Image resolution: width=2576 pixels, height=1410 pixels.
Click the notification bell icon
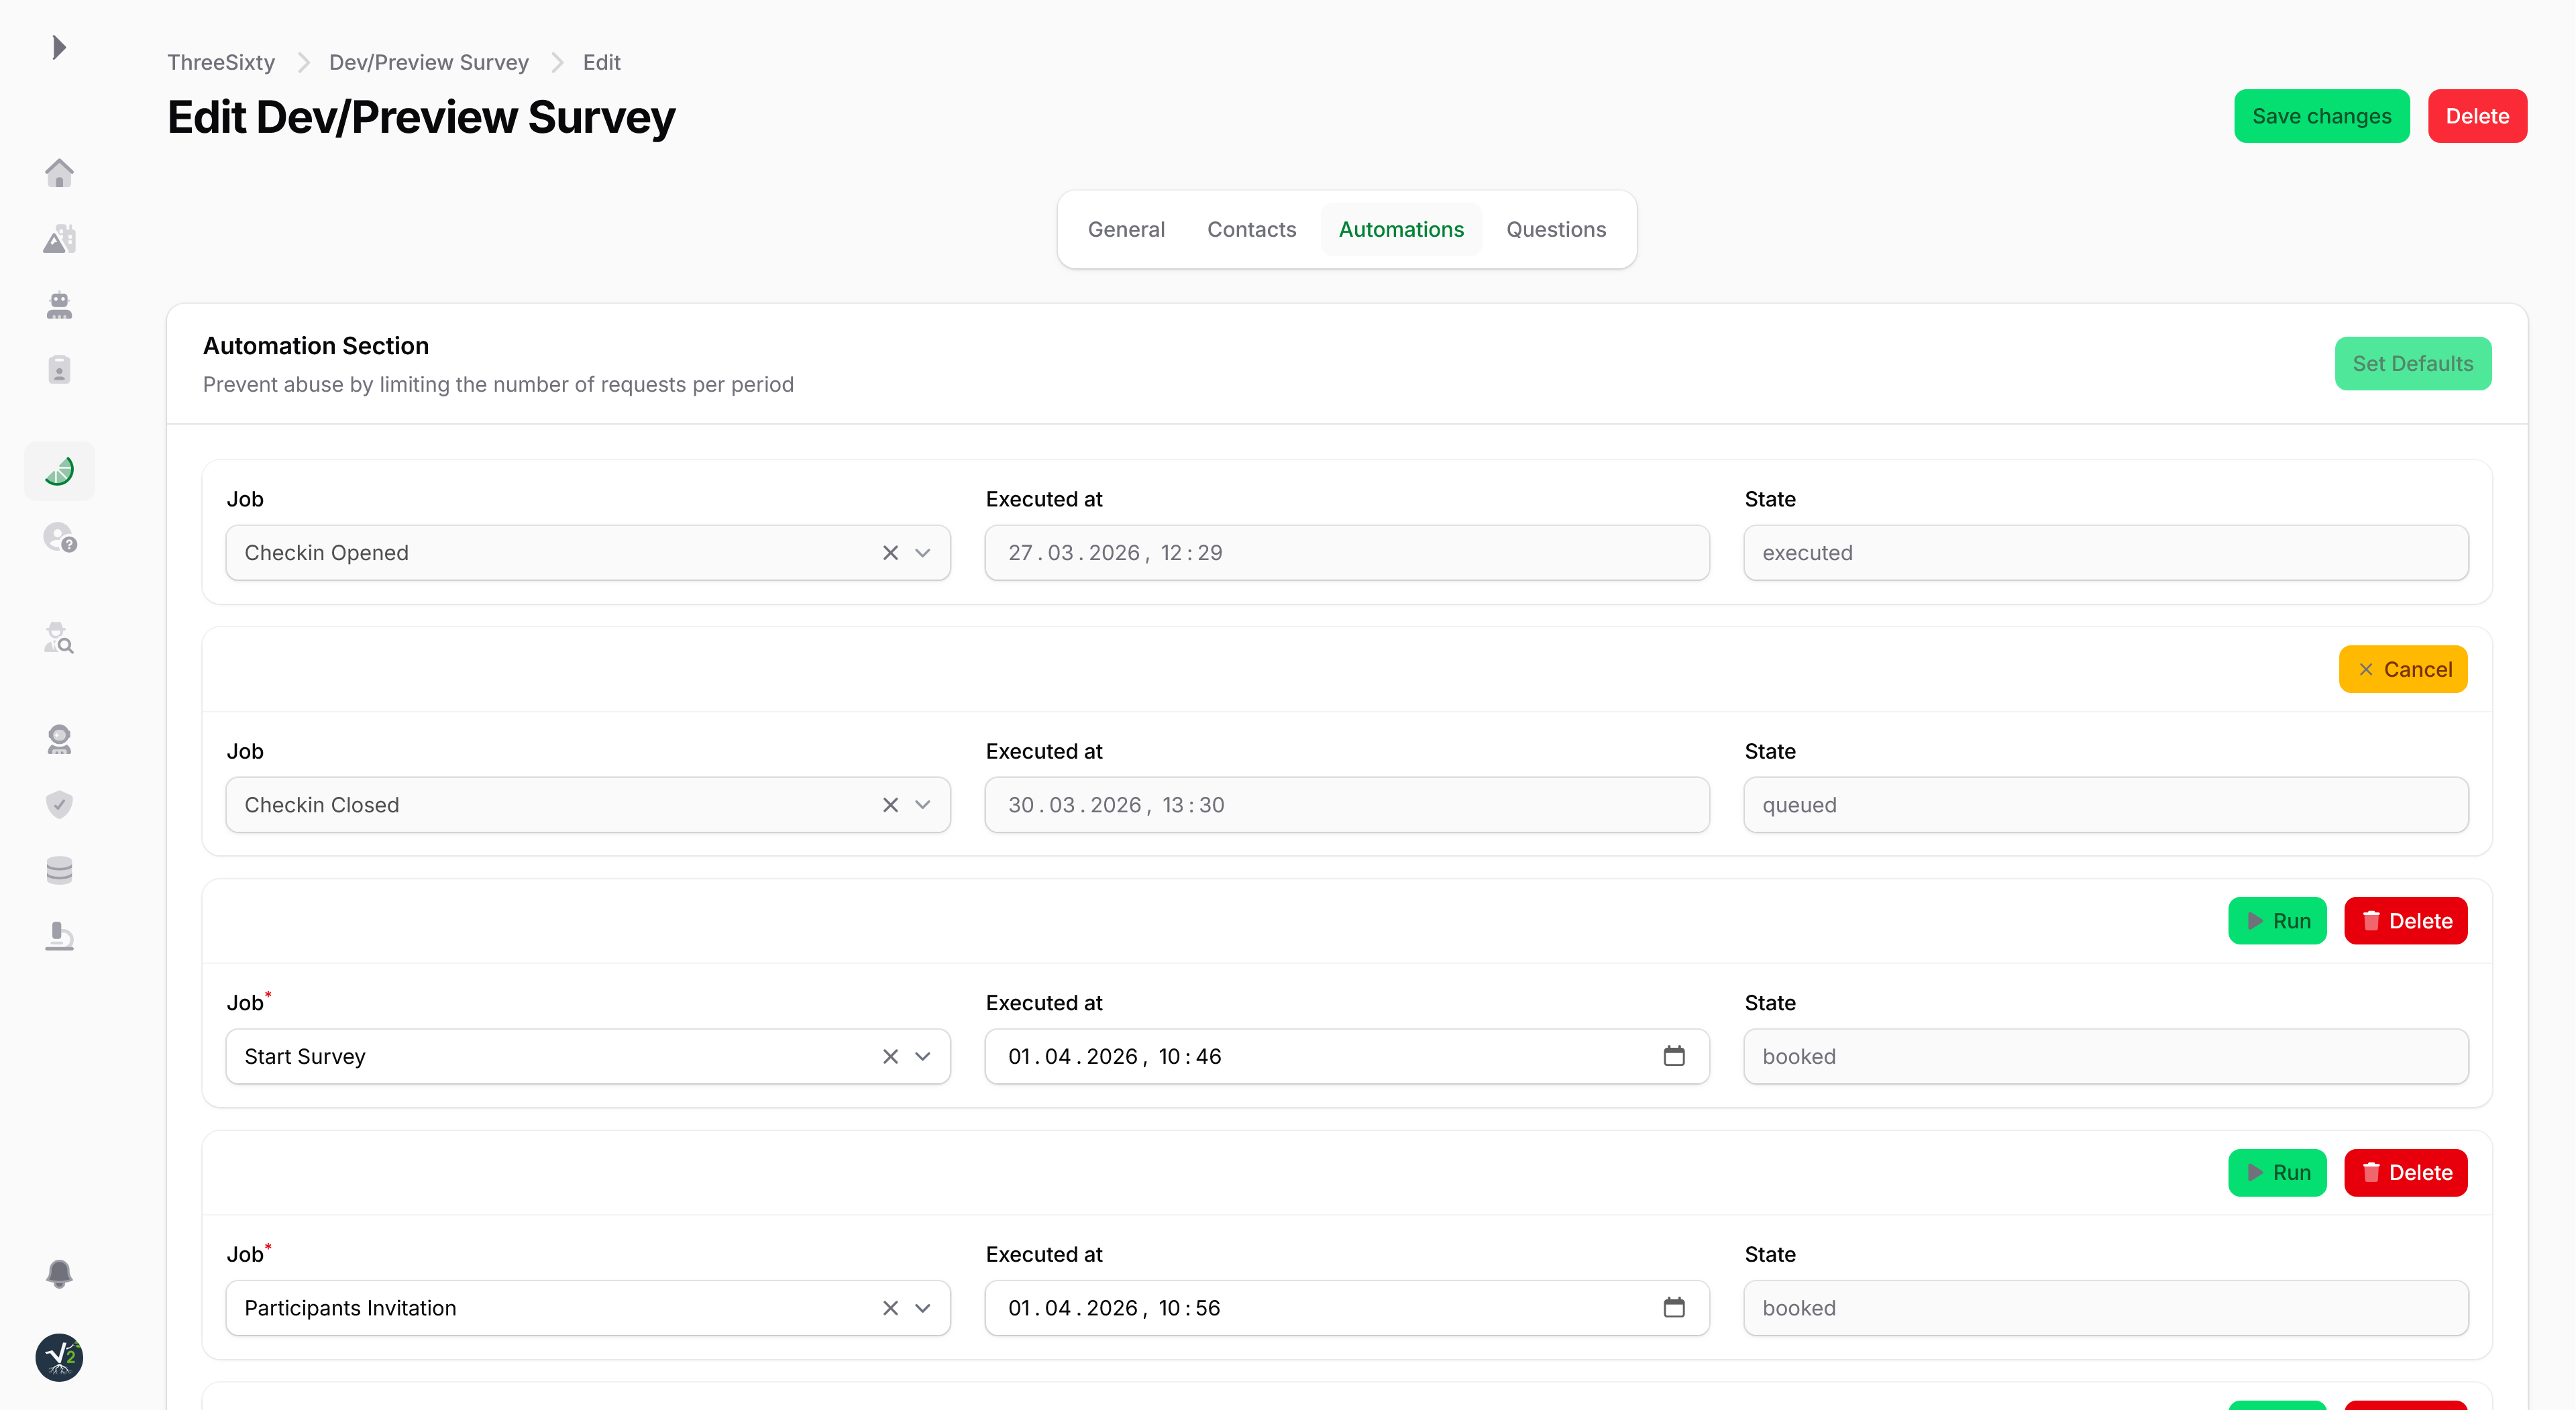click(x=59, y=1273)
